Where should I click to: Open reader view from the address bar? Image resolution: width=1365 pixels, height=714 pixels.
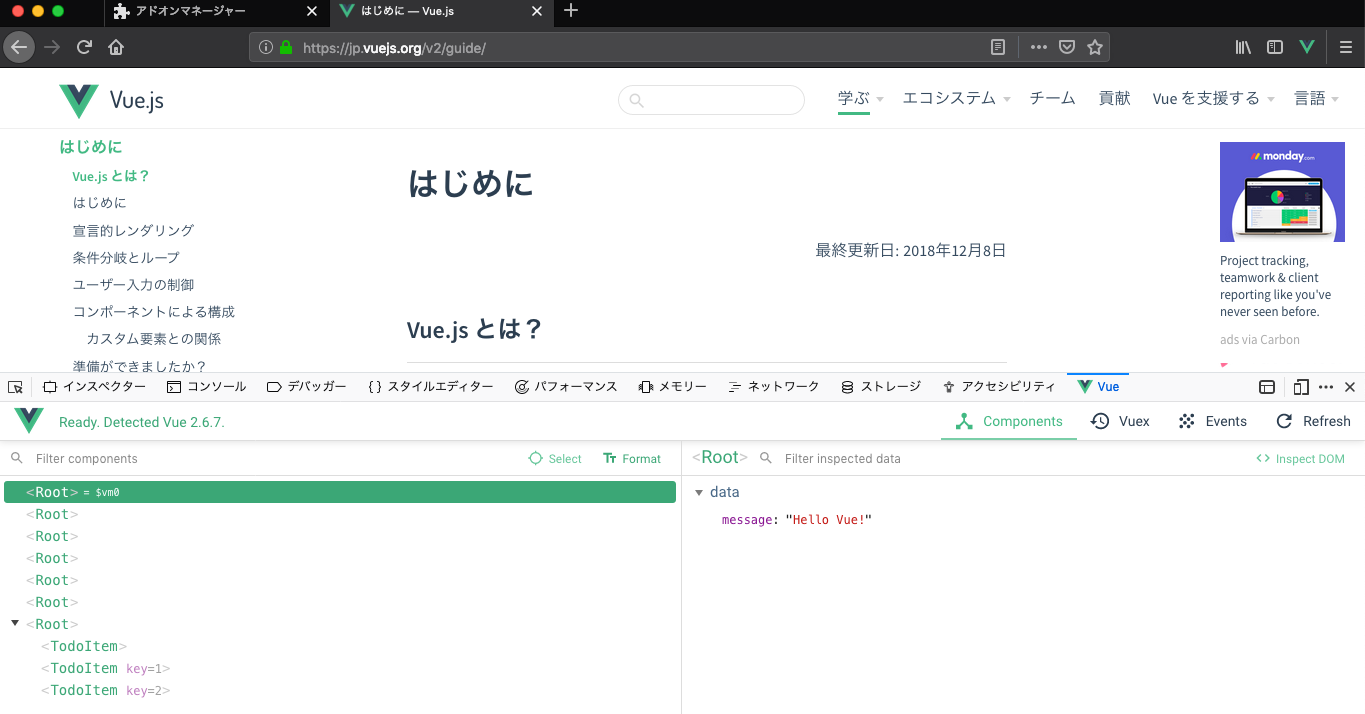(997, 46)
